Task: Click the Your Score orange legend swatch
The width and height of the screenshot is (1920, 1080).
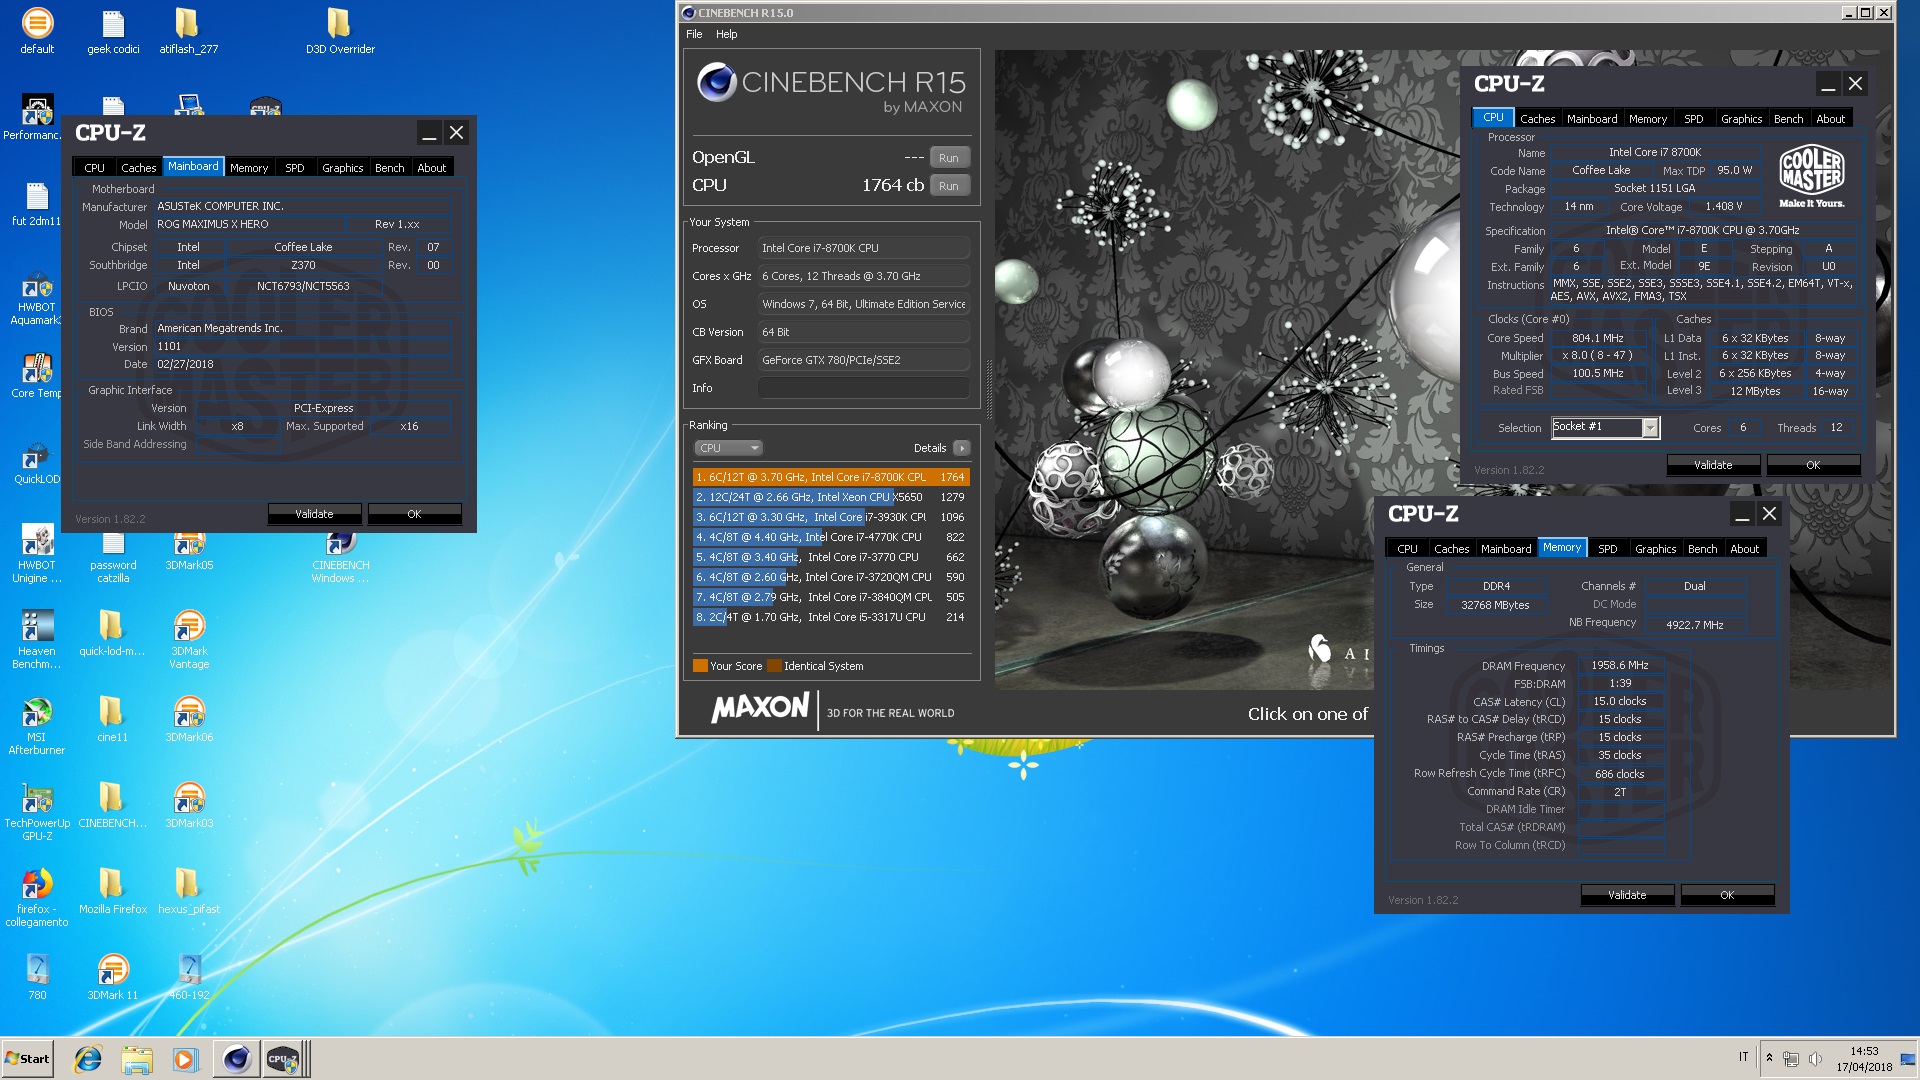Action: click(x=700, y=666)
